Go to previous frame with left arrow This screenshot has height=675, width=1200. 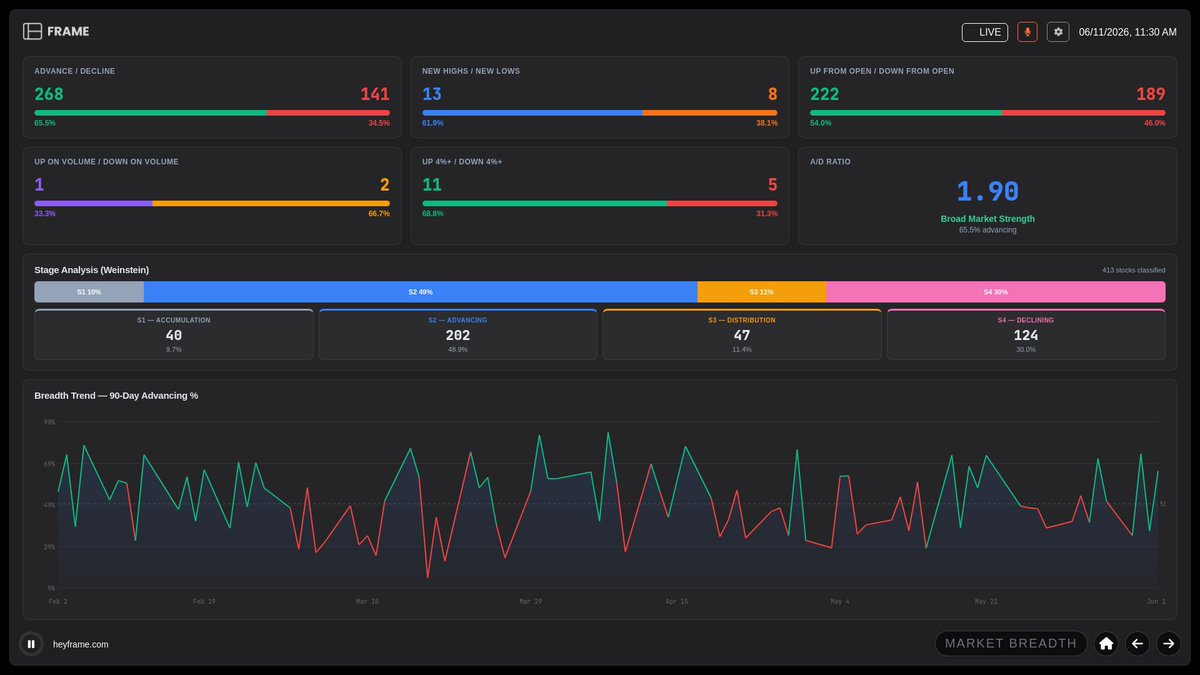click(x=1137, y=643)
